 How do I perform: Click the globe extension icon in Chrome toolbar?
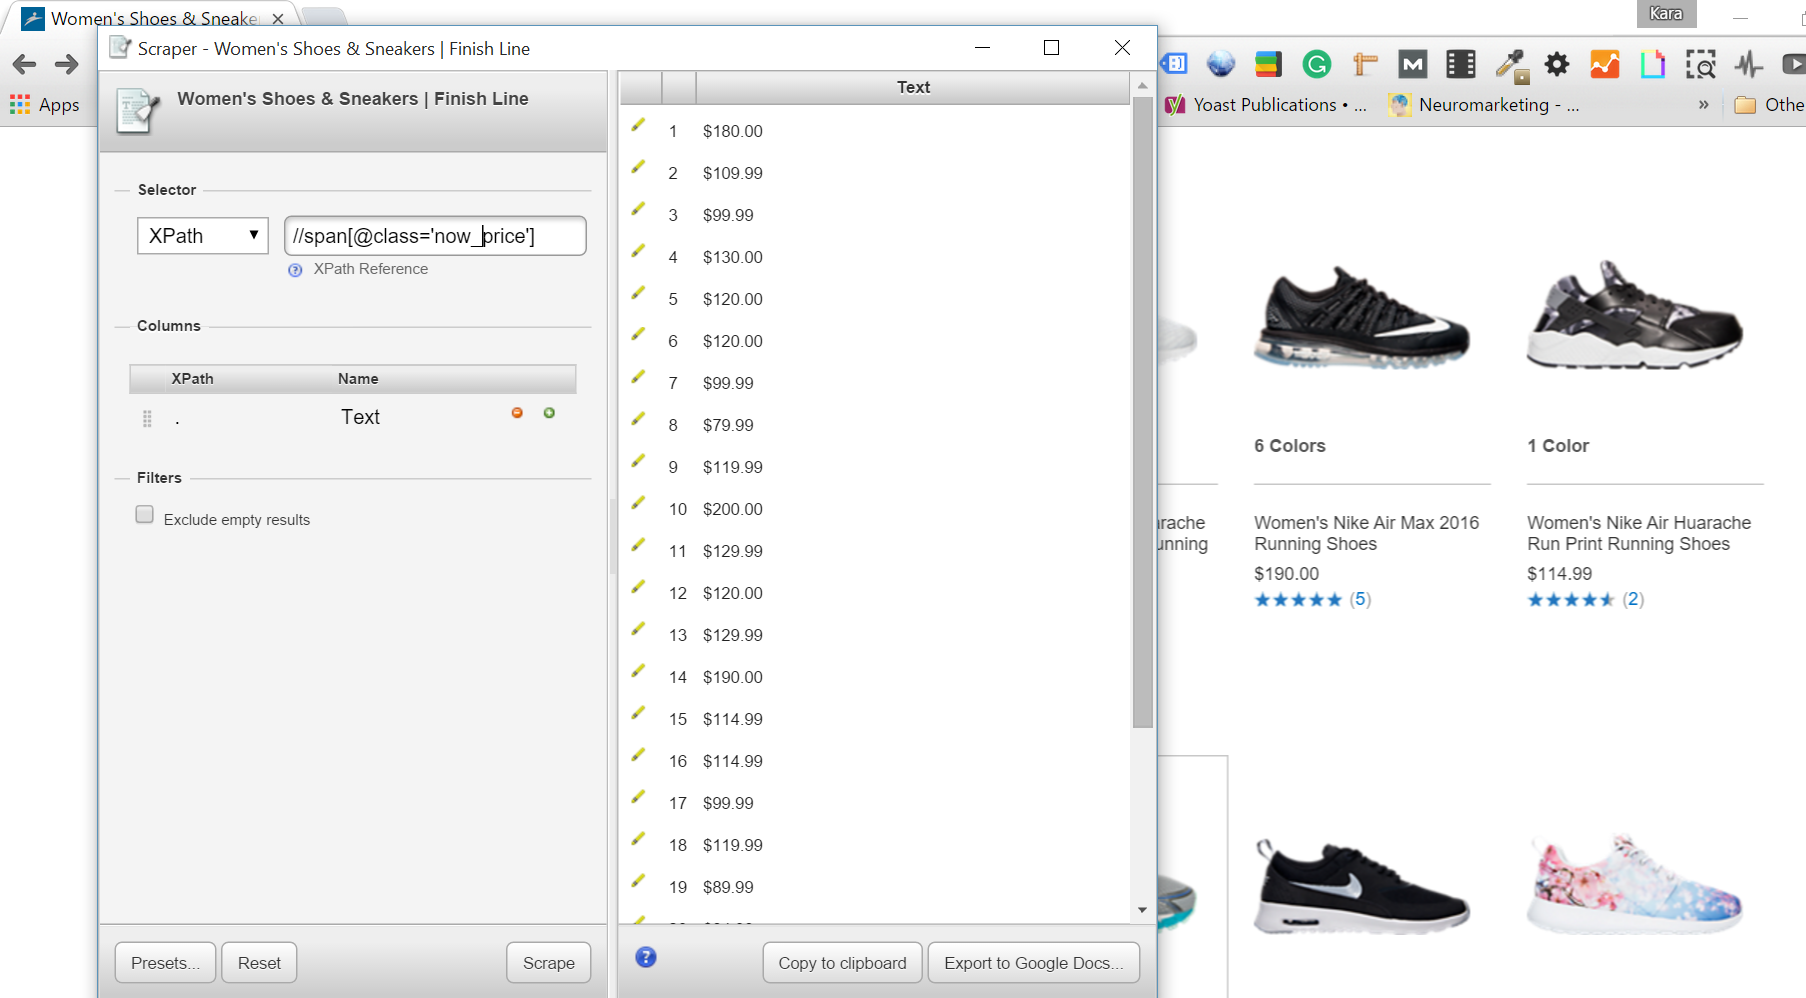point(1220,64)
